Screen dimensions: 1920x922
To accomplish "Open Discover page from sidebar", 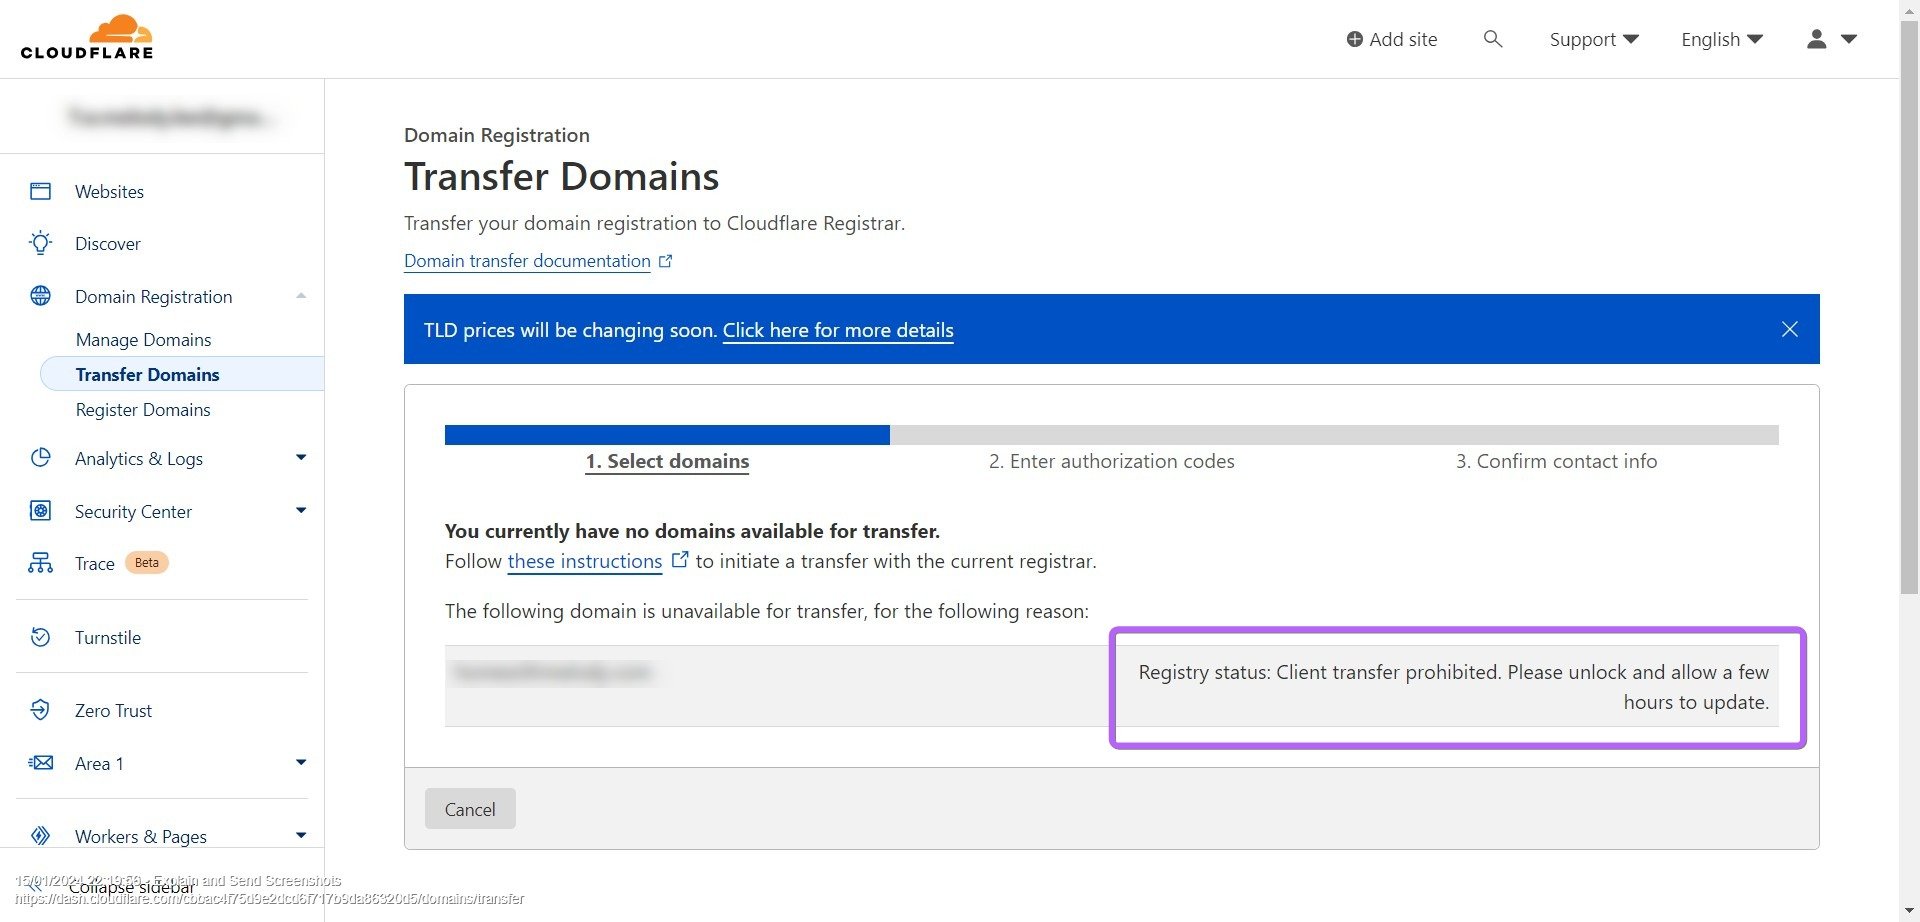I will tap(108, 243).
